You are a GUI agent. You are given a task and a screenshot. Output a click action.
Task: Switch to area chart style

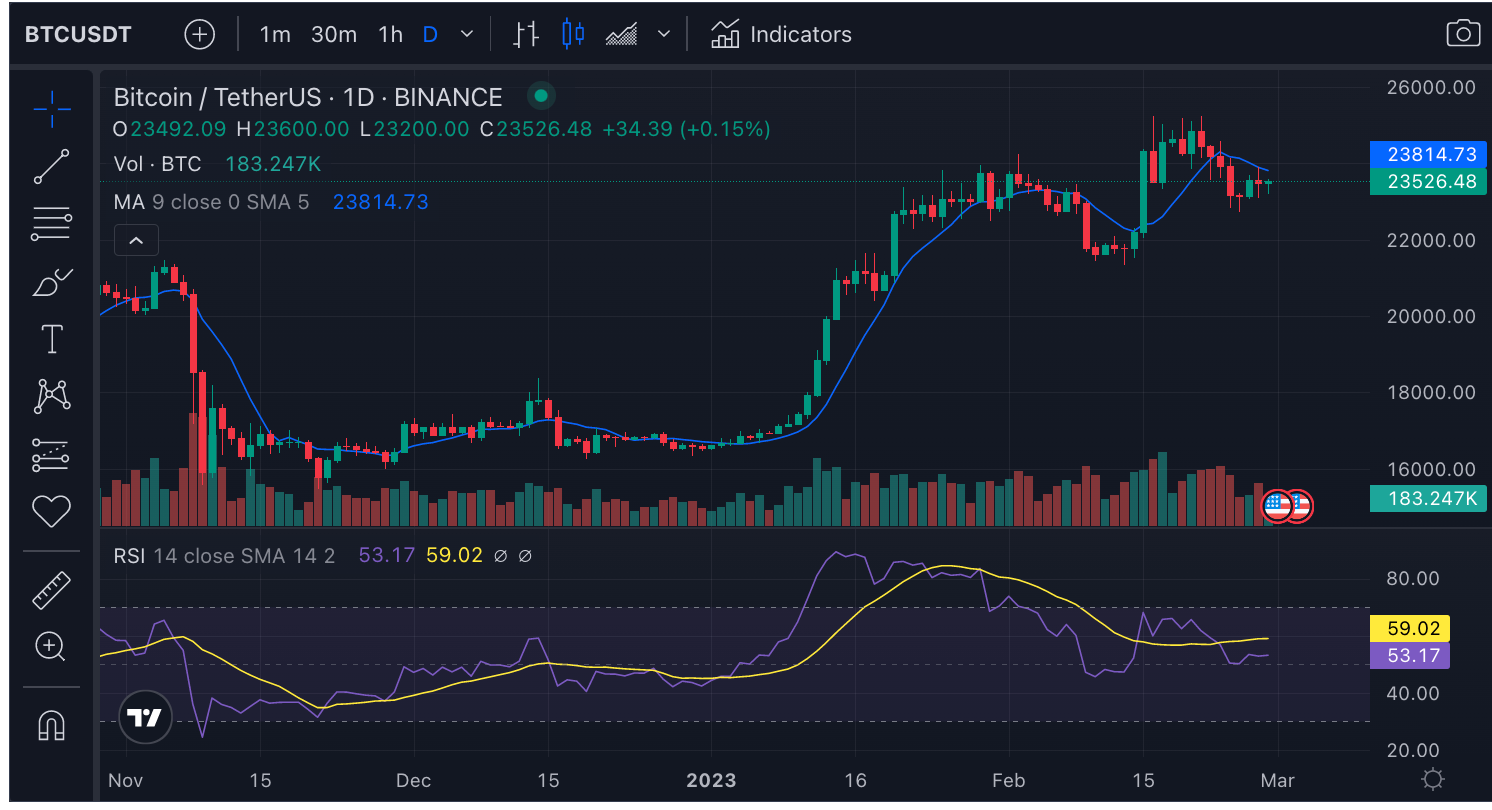pos(621,34)
